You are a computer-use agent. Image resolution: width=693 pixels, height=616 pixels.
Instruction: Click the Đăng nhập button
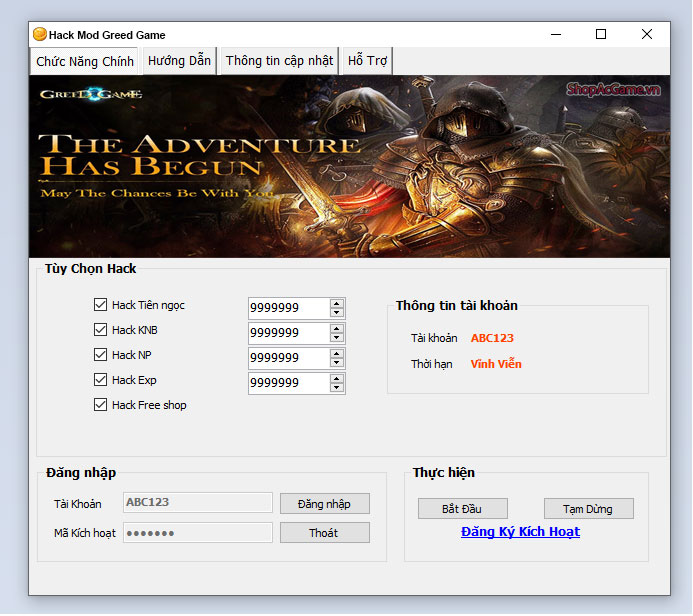point(324,504)
